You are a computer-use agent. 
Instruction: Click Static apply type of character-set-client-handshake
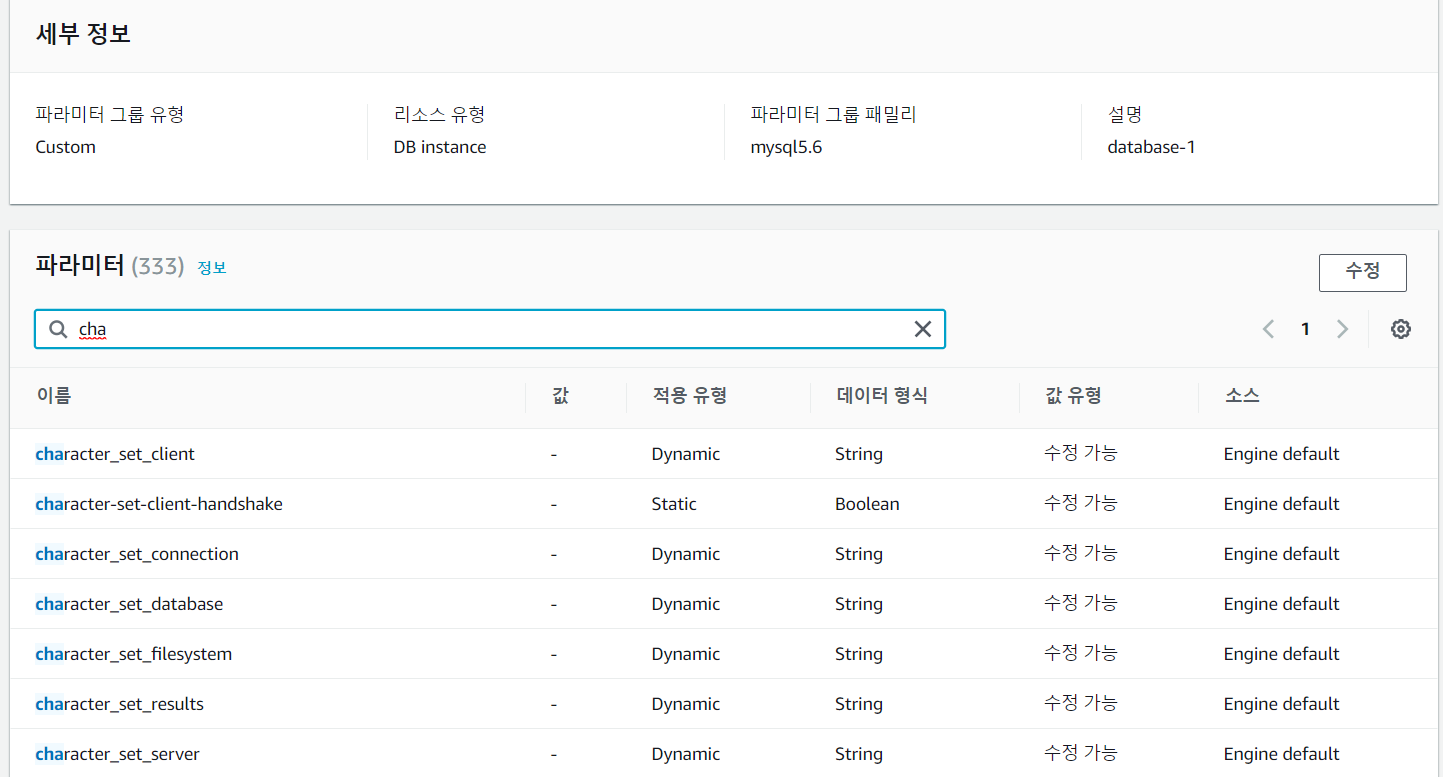pos(674,504)
